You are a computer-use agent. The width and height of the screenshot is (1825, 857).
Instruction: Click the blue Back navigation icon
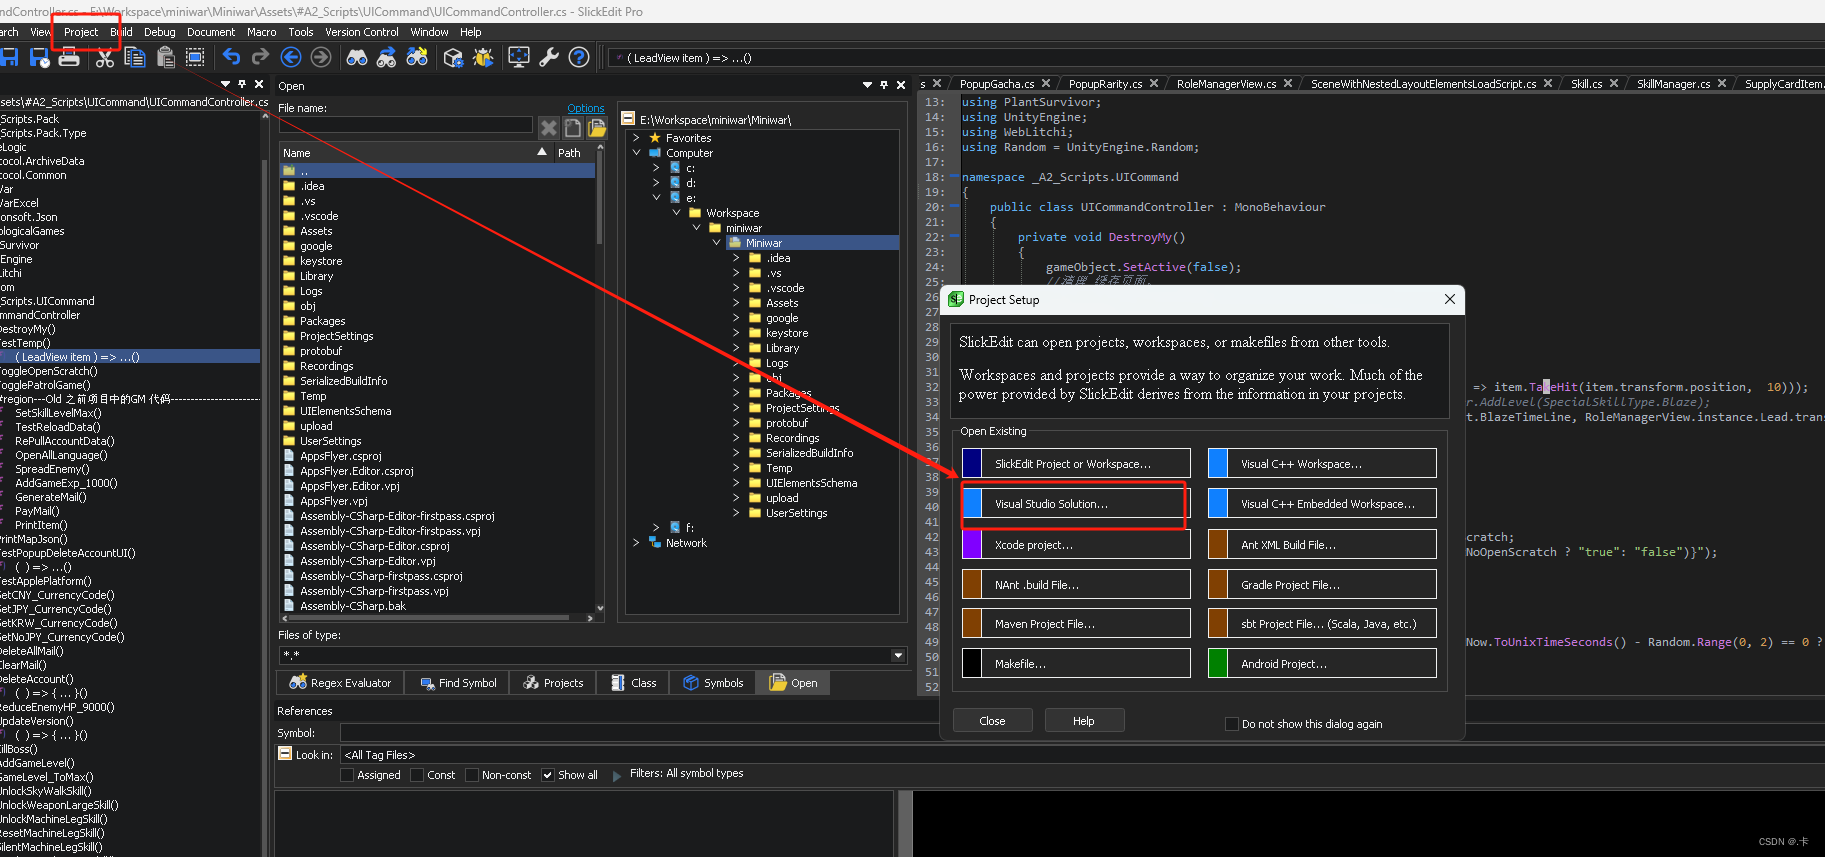tap(291, 57)
